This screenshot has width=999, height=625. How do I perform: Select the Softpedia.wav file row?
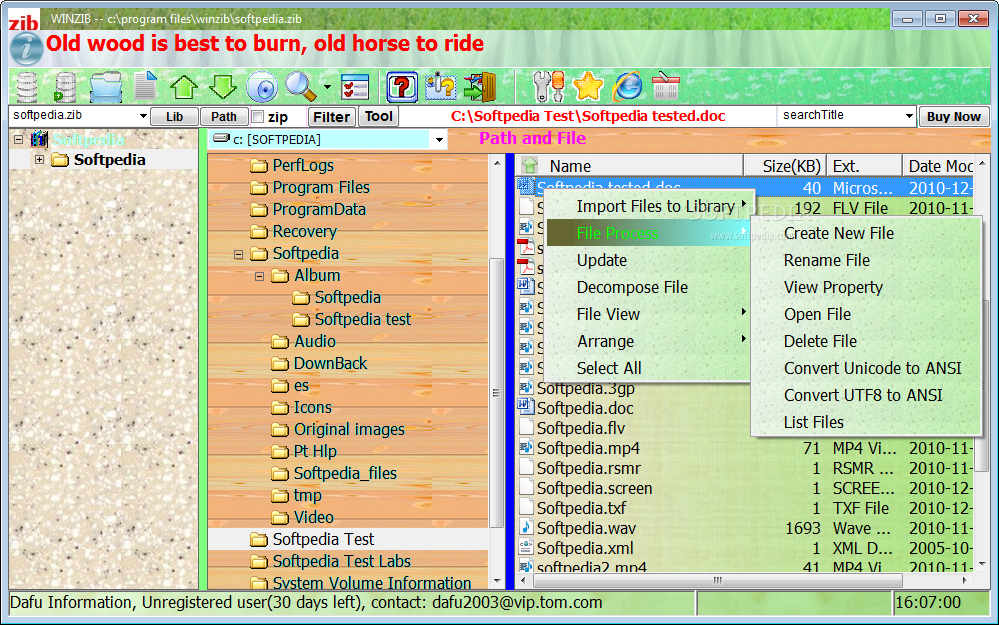pyautogui.click(x=745, y=528)
